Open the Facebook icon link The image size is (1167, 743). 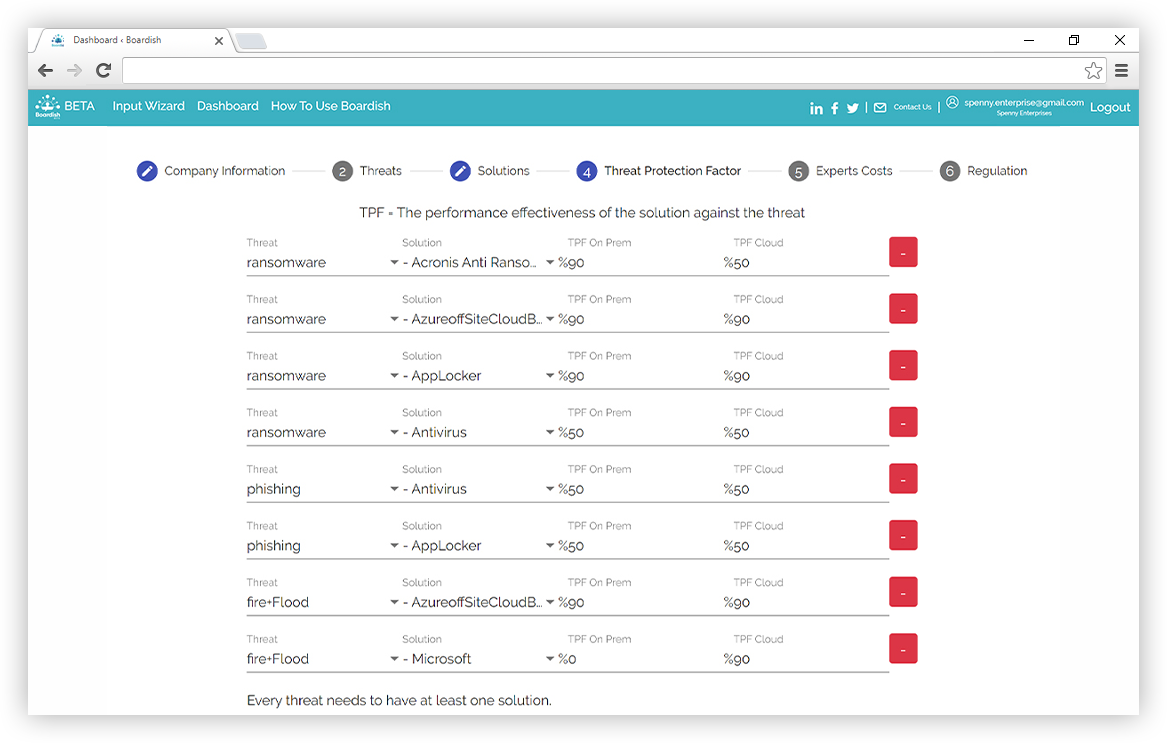click(x=834, y=108)
